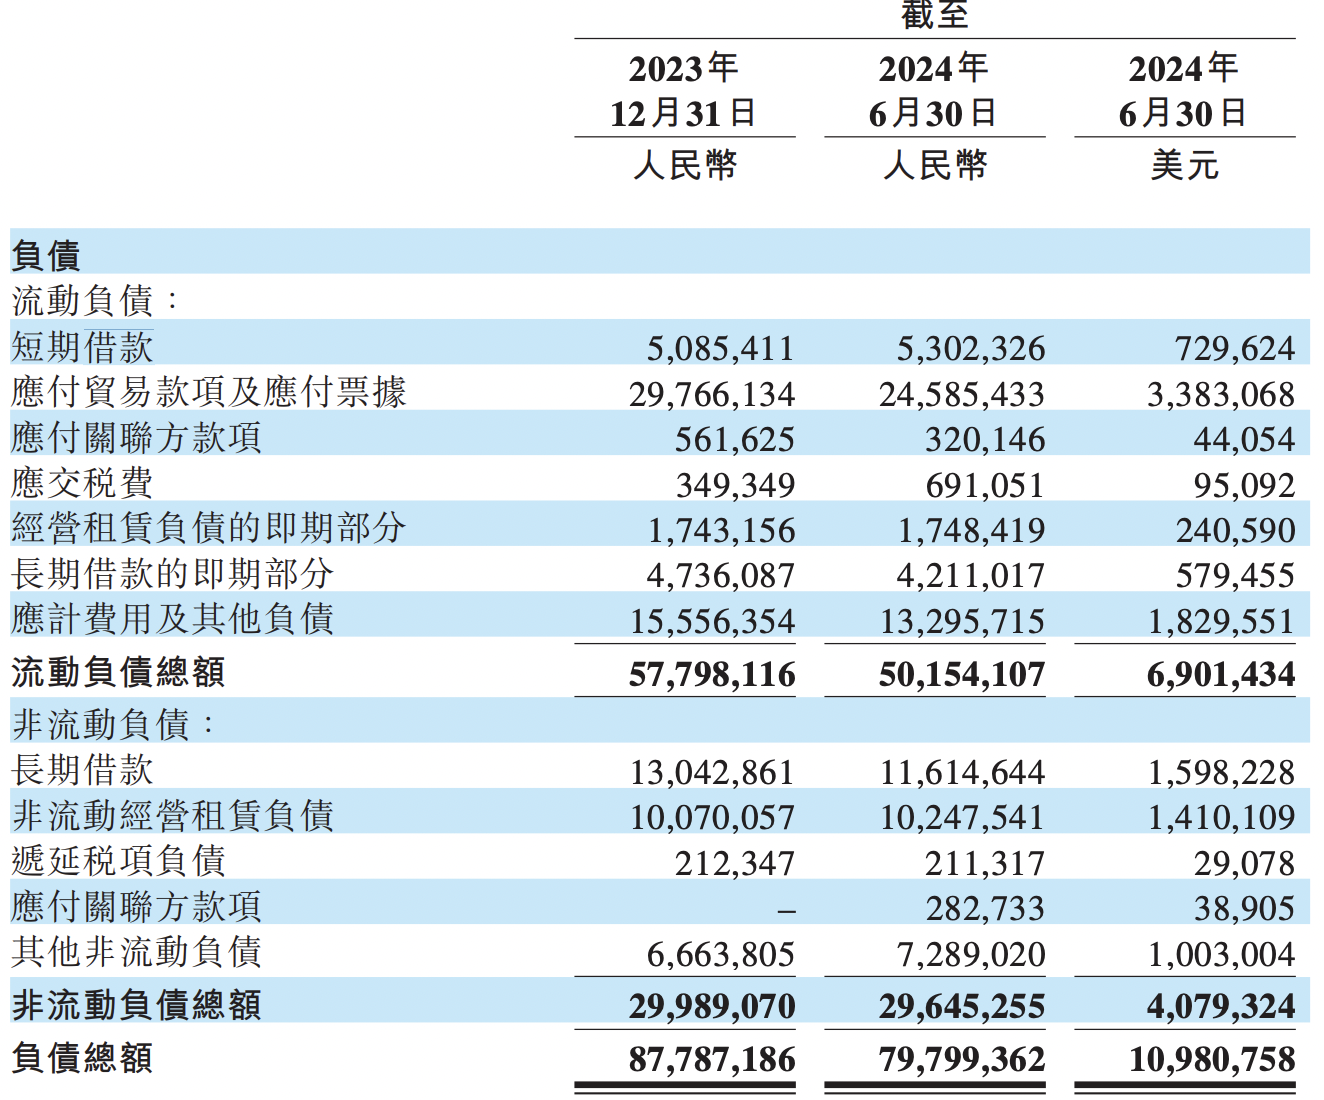The width and height of the screenshot is (1324, 1100).
Task: Select the 5,085,411 short-term borrowings value
Action: pyautogui.click(x=720, y=349)
